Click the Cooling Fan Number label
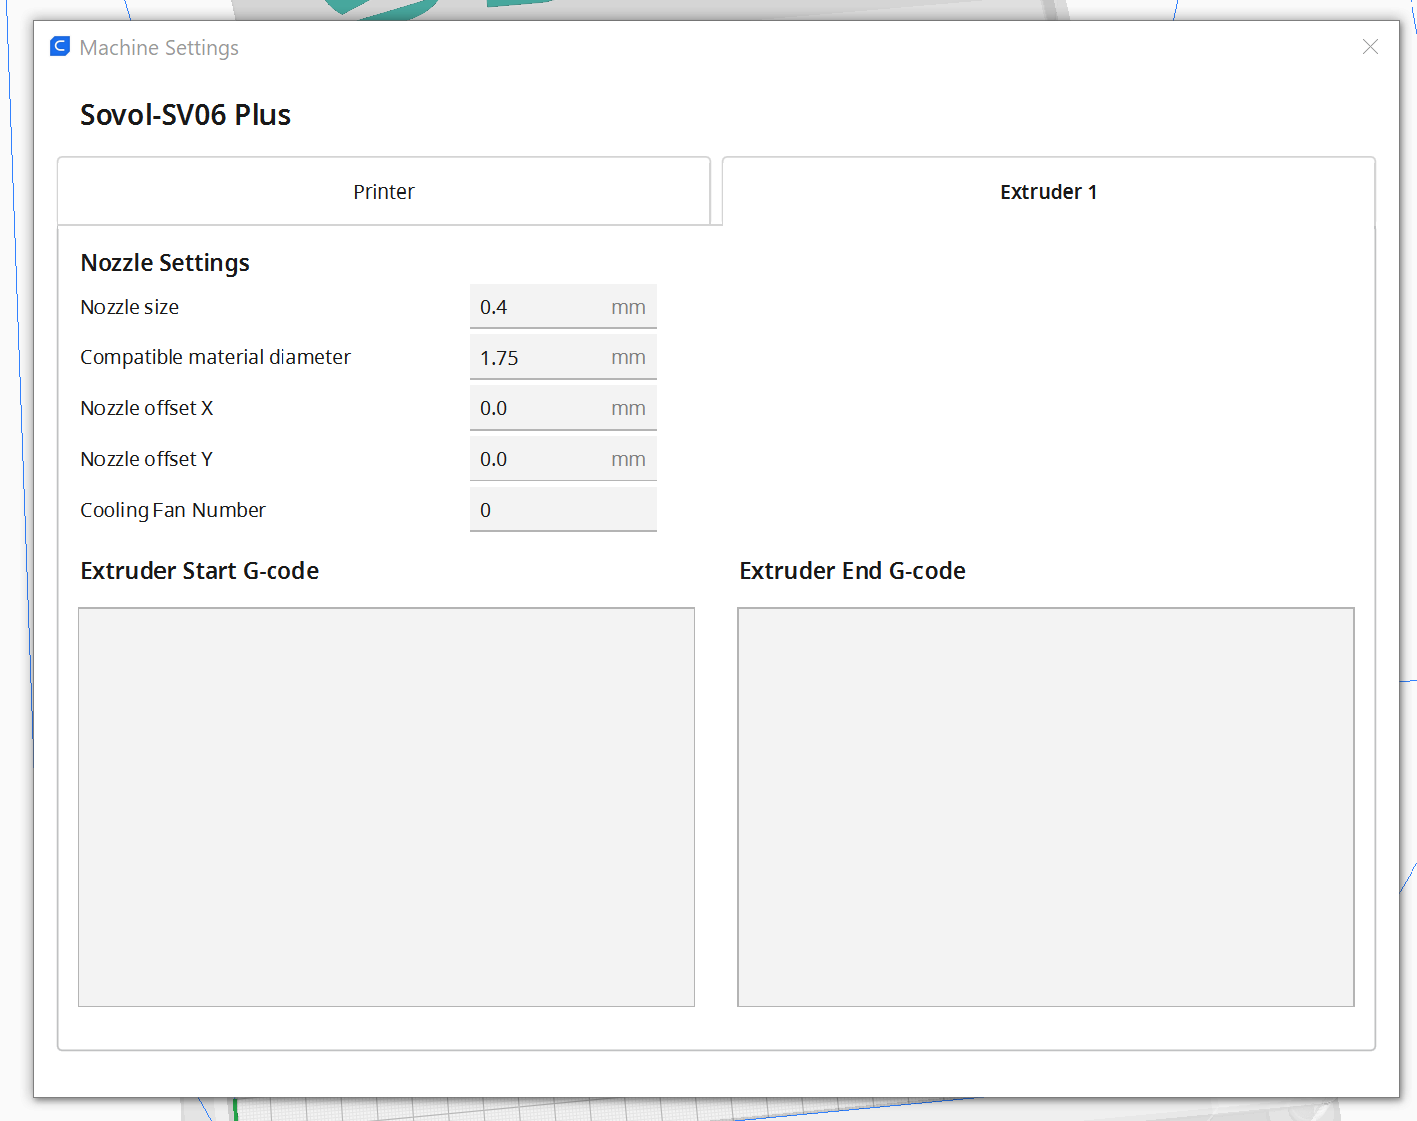Image resolution: width=1417 pixels, height=1121 pixels. tap(173, 510)
